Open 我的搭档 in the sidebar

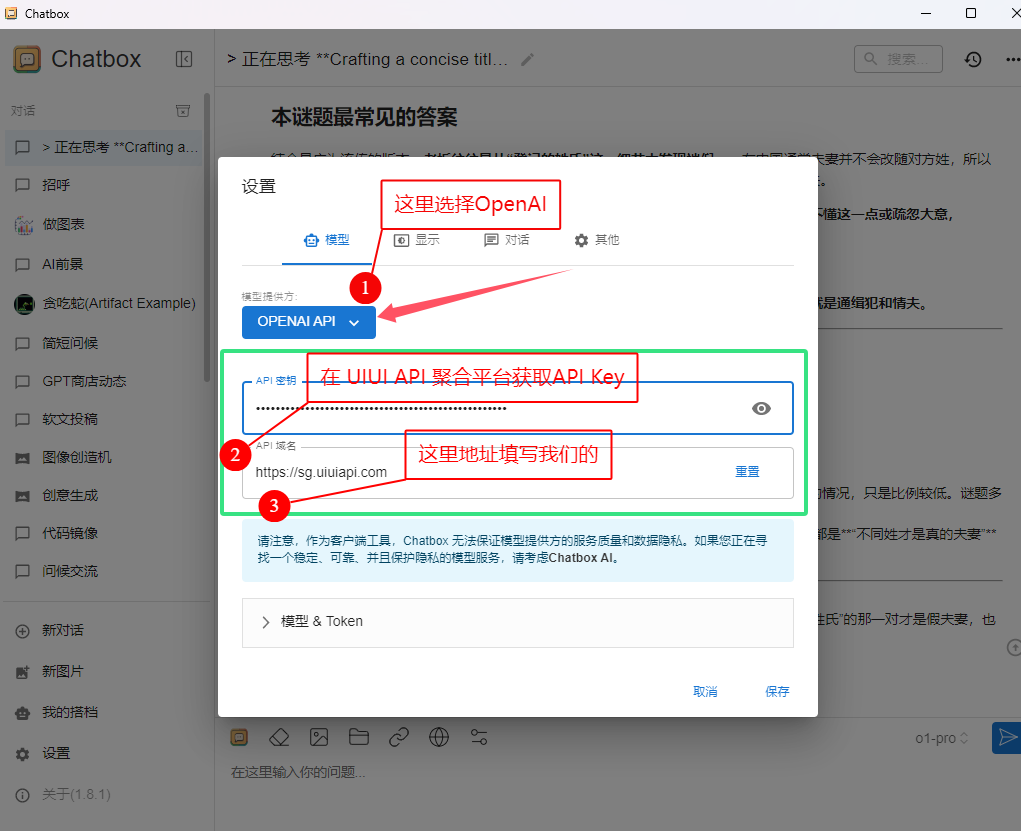(x=104, y=712)
